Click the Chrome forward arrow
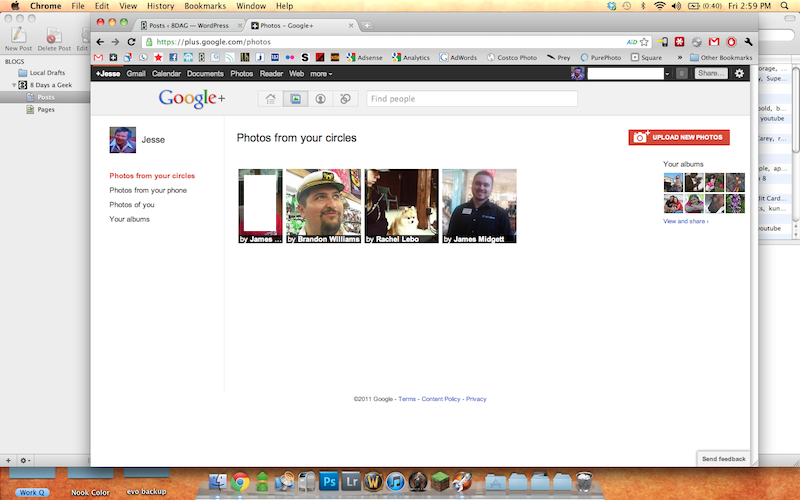This screenshot has height=500, width=800. pyautogui.click(x=115, y=42)
